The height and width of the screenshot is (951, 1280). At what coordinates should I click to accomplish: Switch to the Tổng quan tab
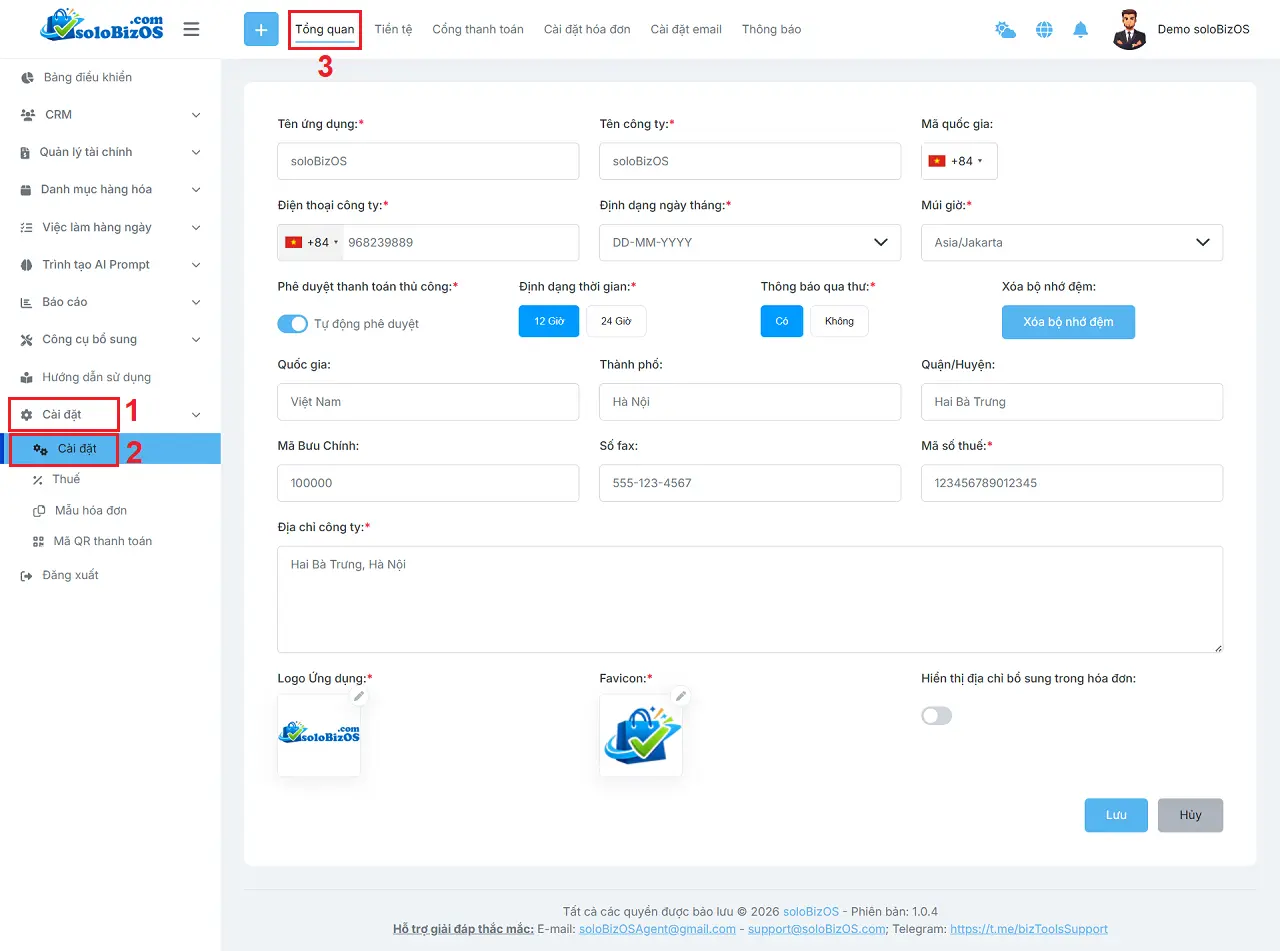click(324, 30)
